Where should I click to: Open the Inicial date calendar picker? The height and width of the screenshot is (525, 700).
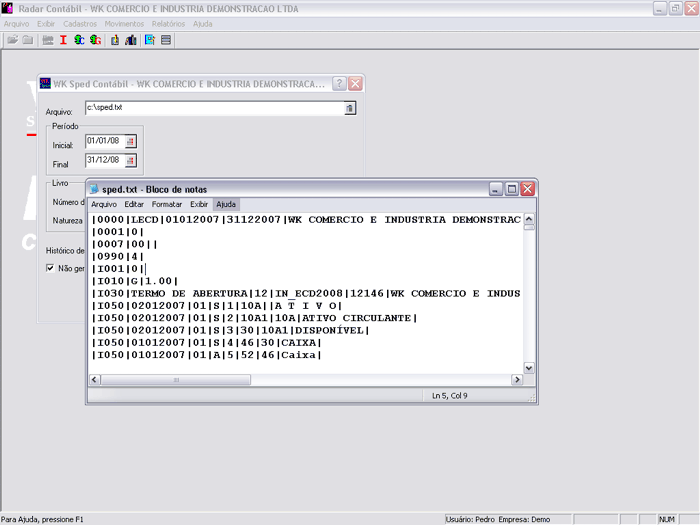coord(130,142)
